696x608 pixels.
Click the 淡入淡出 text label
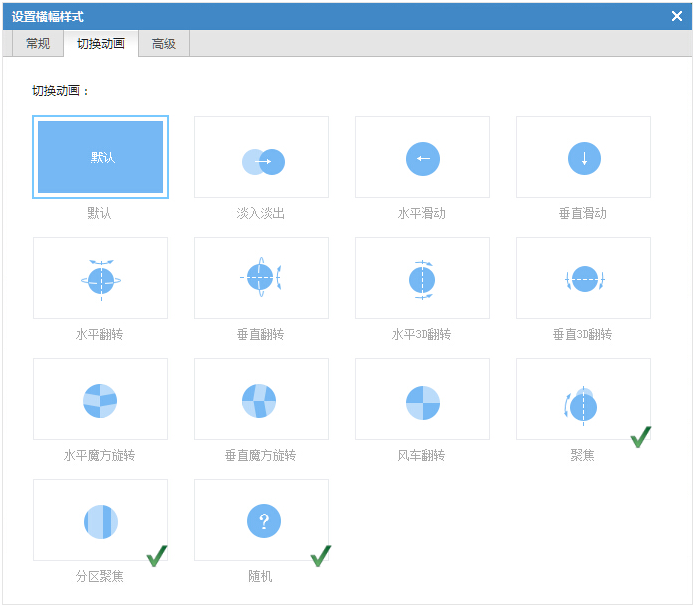(261, 213)
